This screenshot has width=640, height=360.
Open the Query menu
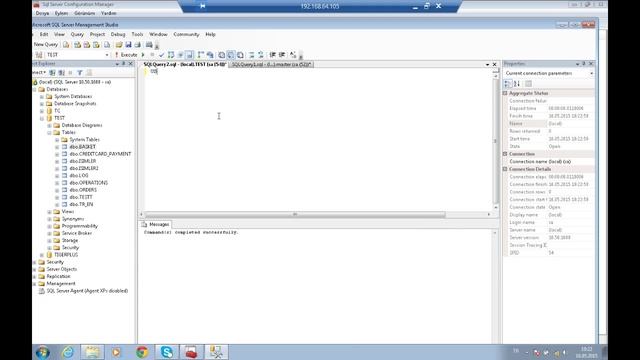click(x=77, y=34)
